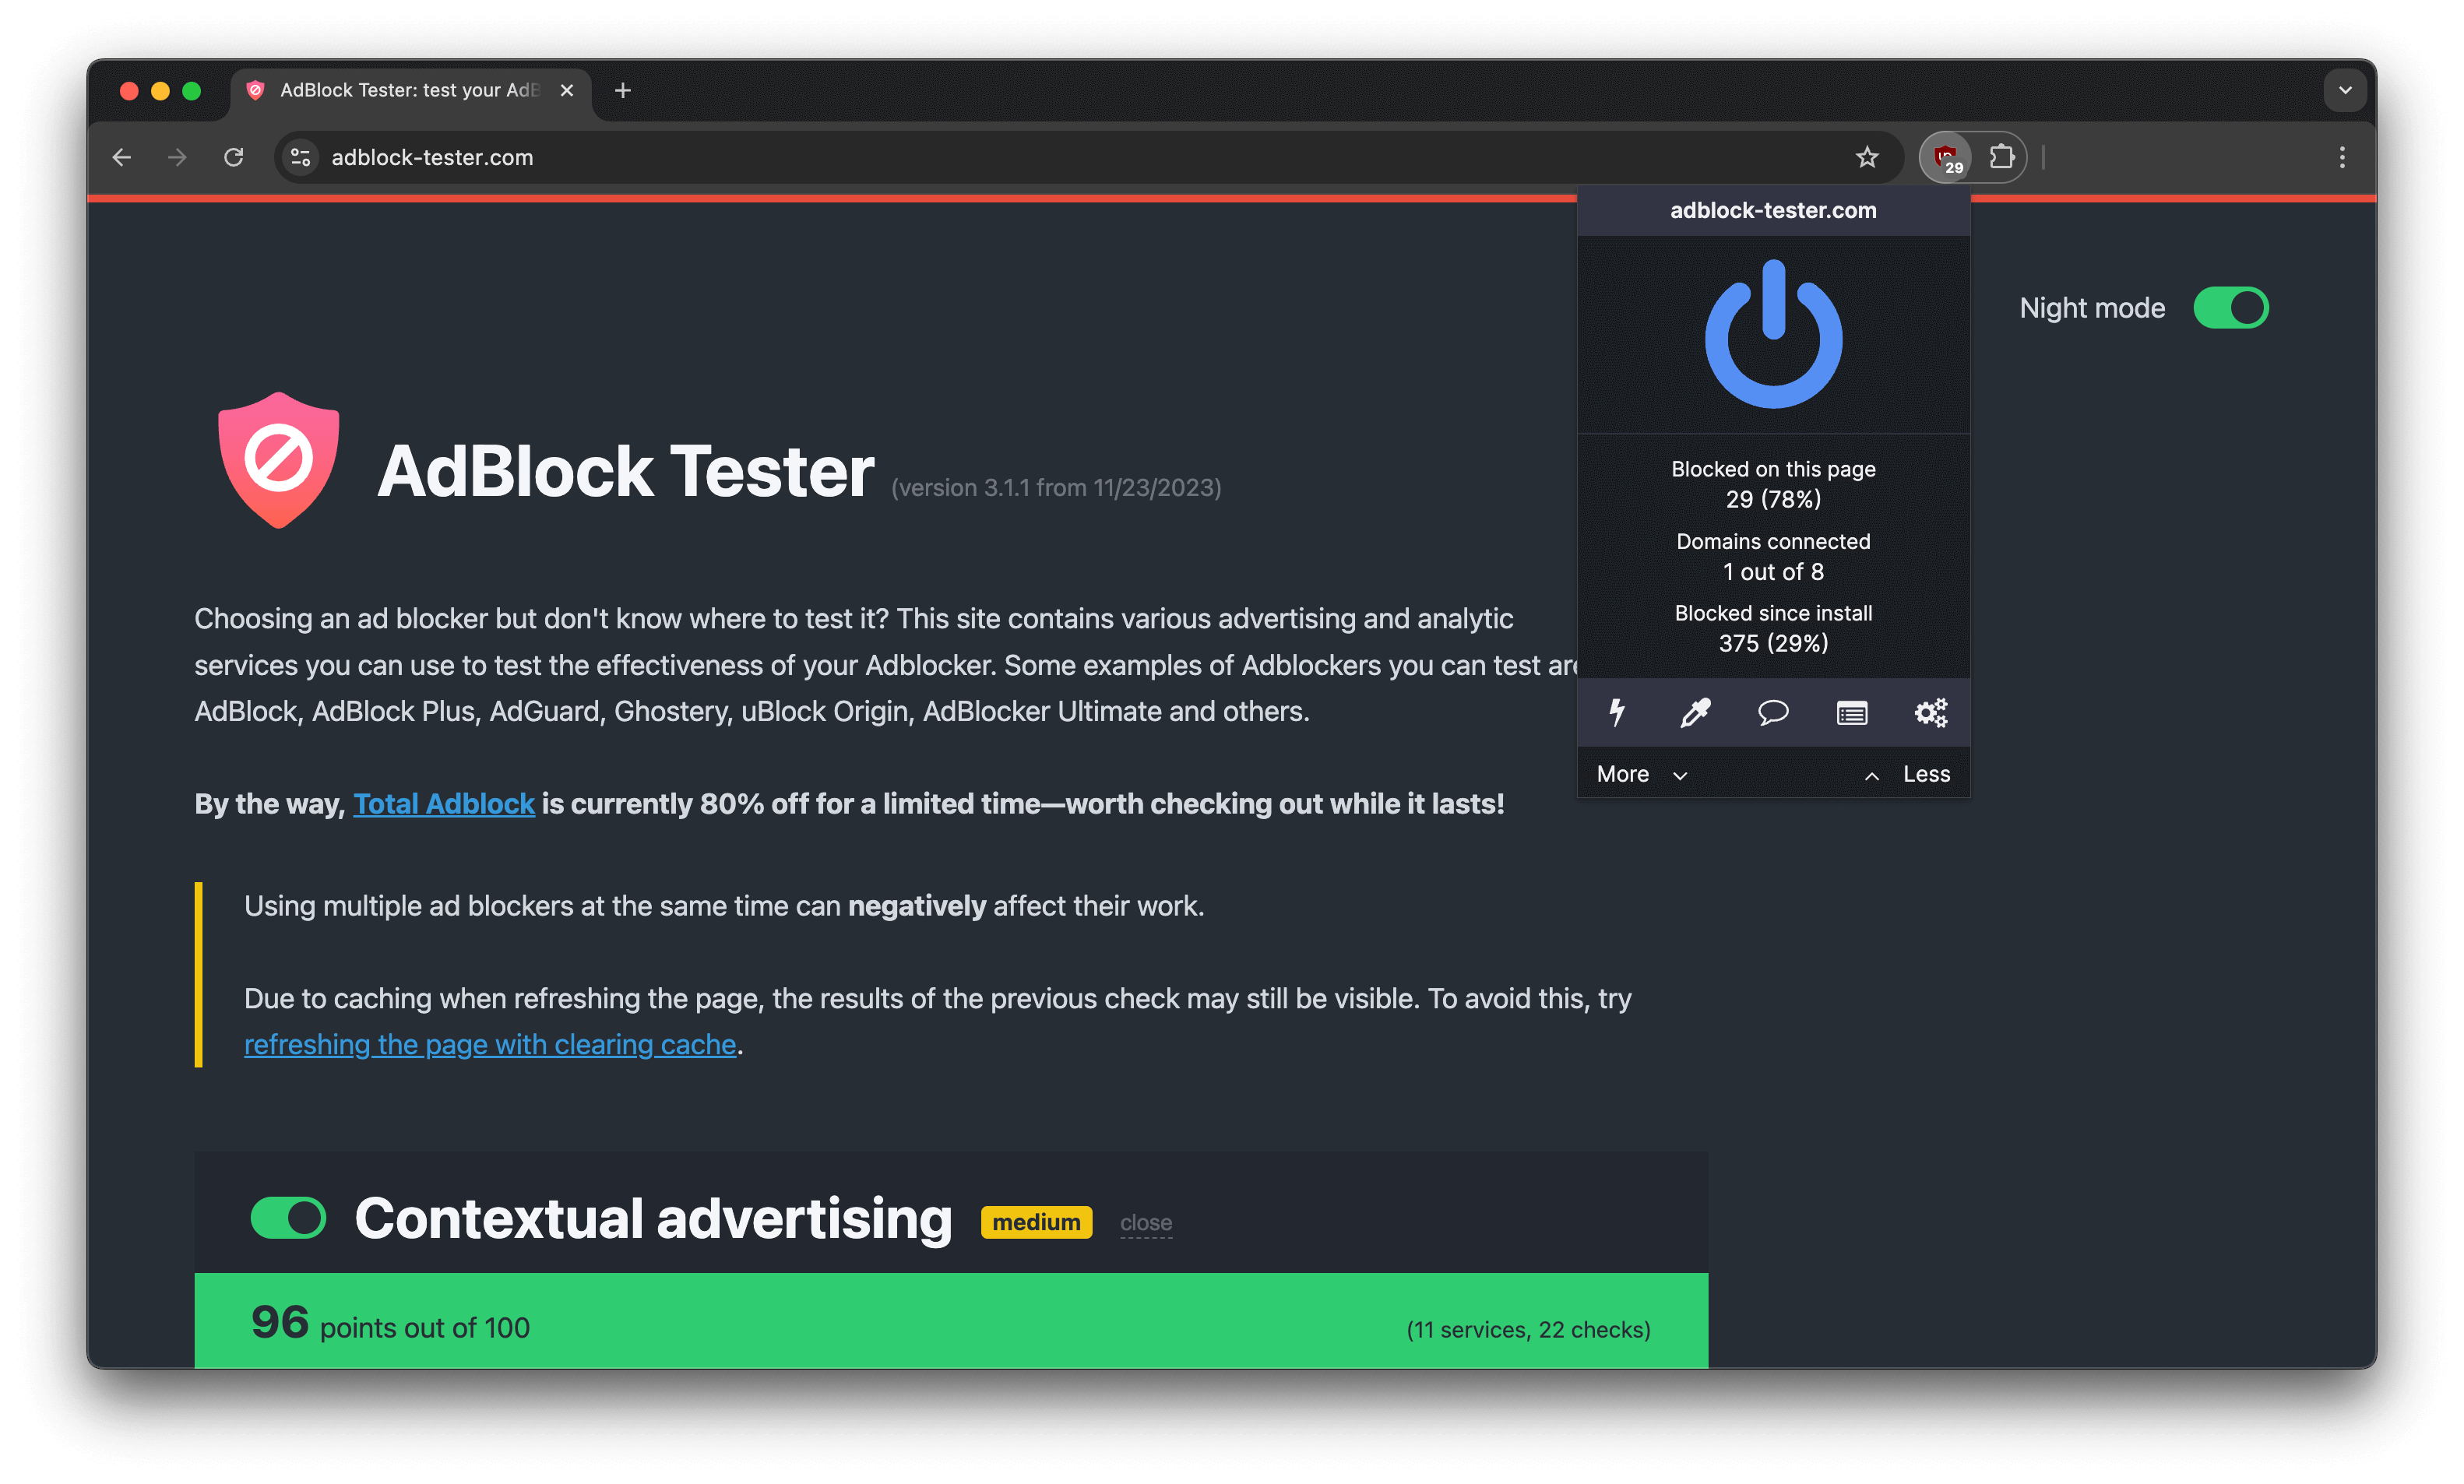The height and width of the screenshot is (1484, 2464).
Task: Report an issue via chat bubble icon
Action: (x=1773, y=713)
